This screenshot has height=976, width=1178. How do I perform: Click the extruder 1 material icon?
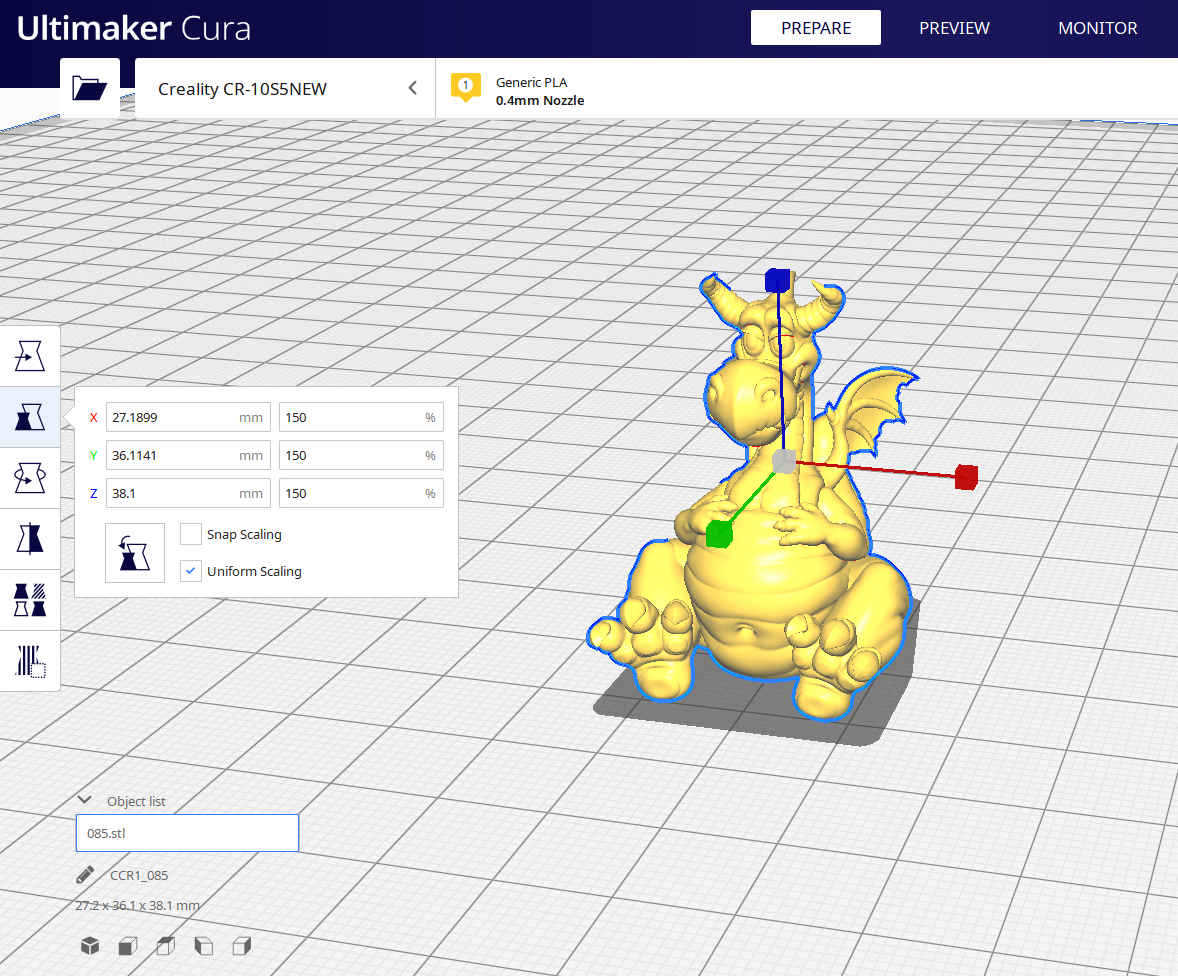(465, 87)
